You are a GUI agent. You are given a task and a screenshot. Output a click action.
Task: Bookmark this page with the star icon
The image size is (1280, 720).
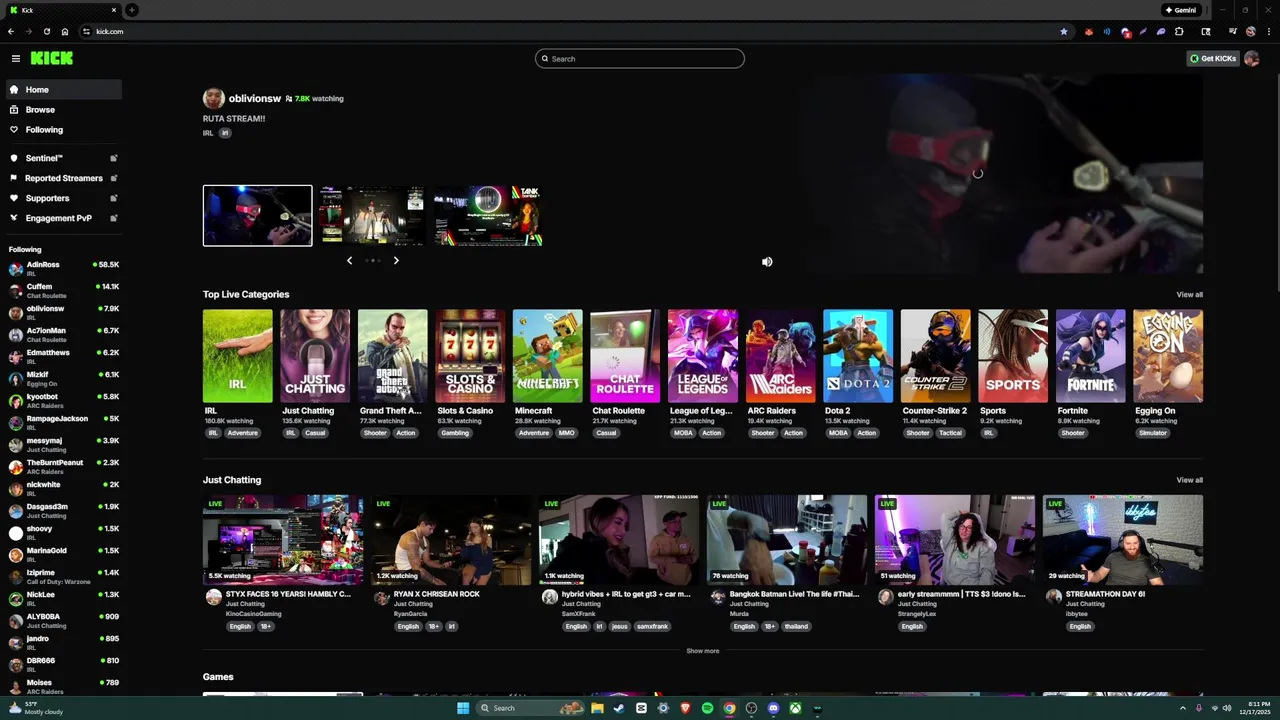pos(1064,31)
